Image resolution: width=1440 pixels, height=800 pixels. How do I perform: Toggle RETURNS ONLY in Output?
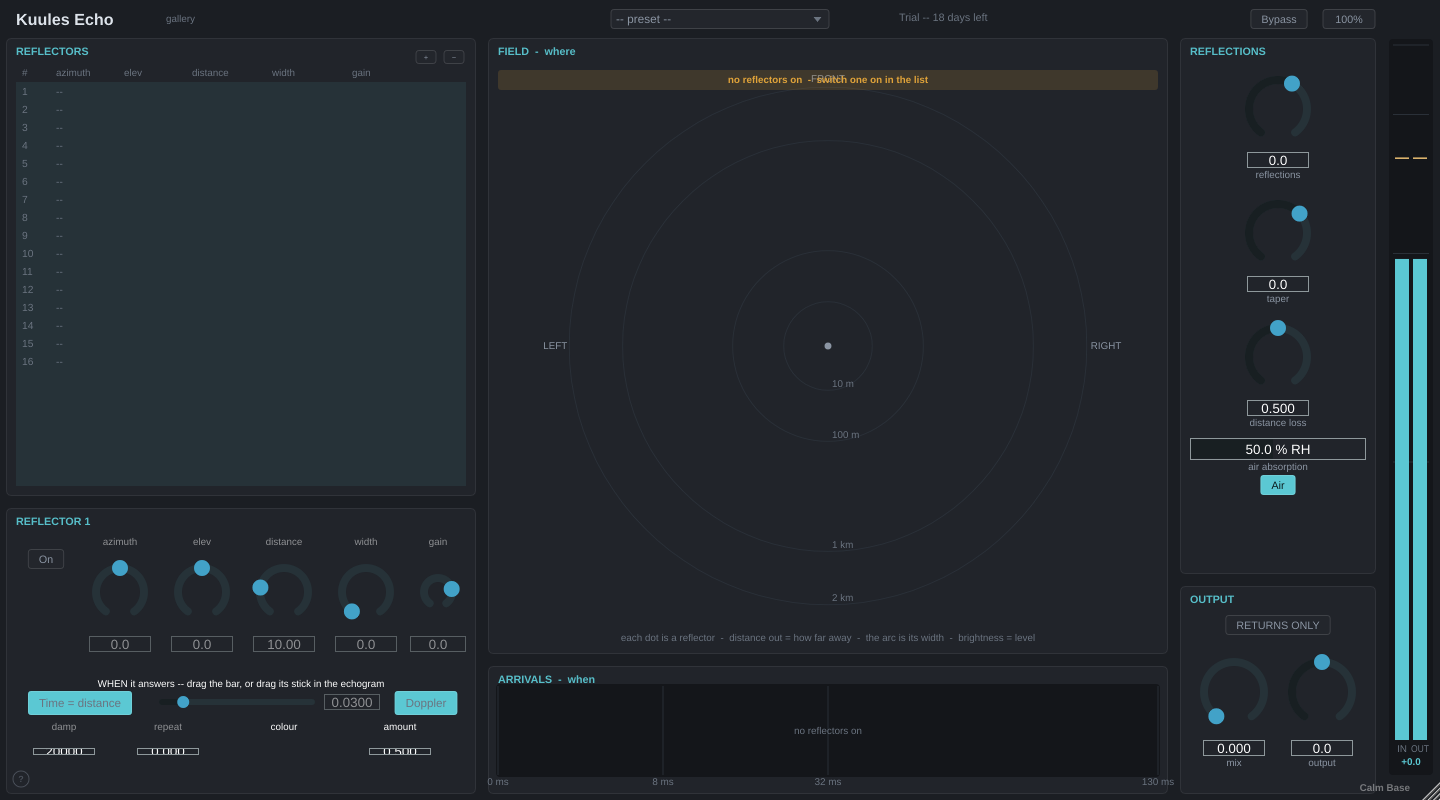[1278, 625]
